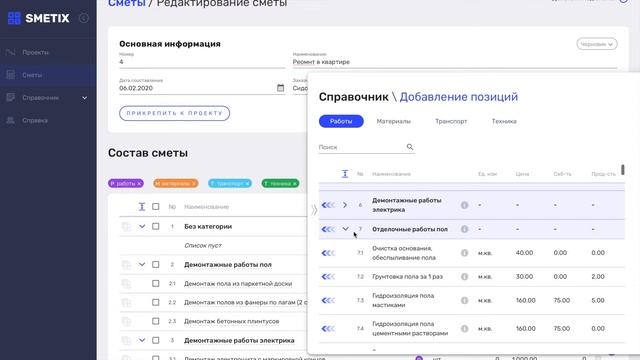The image size is (640, 360).
Task: Click copy icon beside Демонтаж пола из паркетной доски
Action: [126, 284]
